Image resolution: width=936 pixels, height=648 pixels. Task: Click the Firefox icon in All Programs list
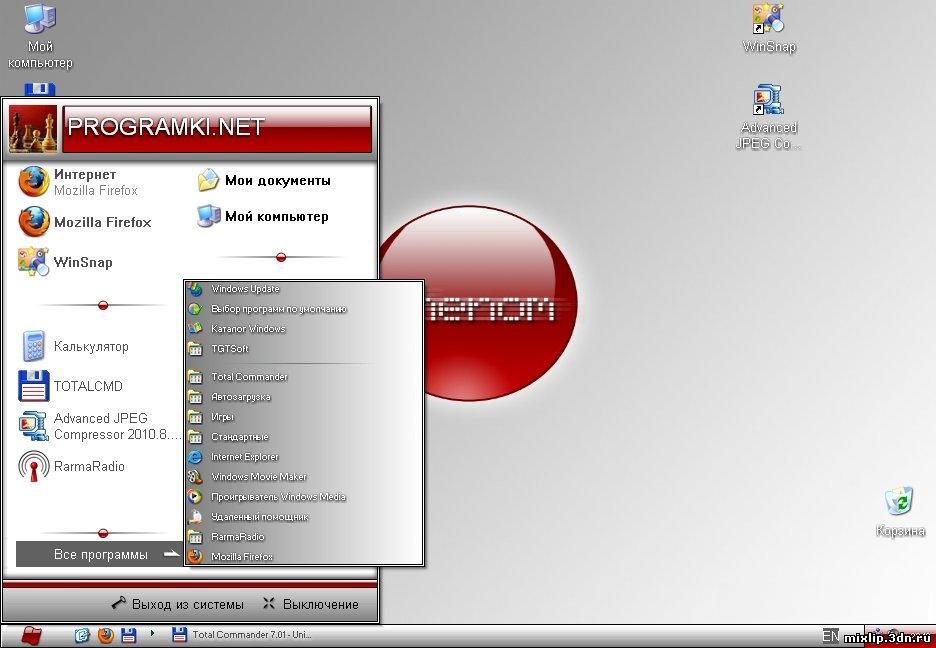[195, 557]
